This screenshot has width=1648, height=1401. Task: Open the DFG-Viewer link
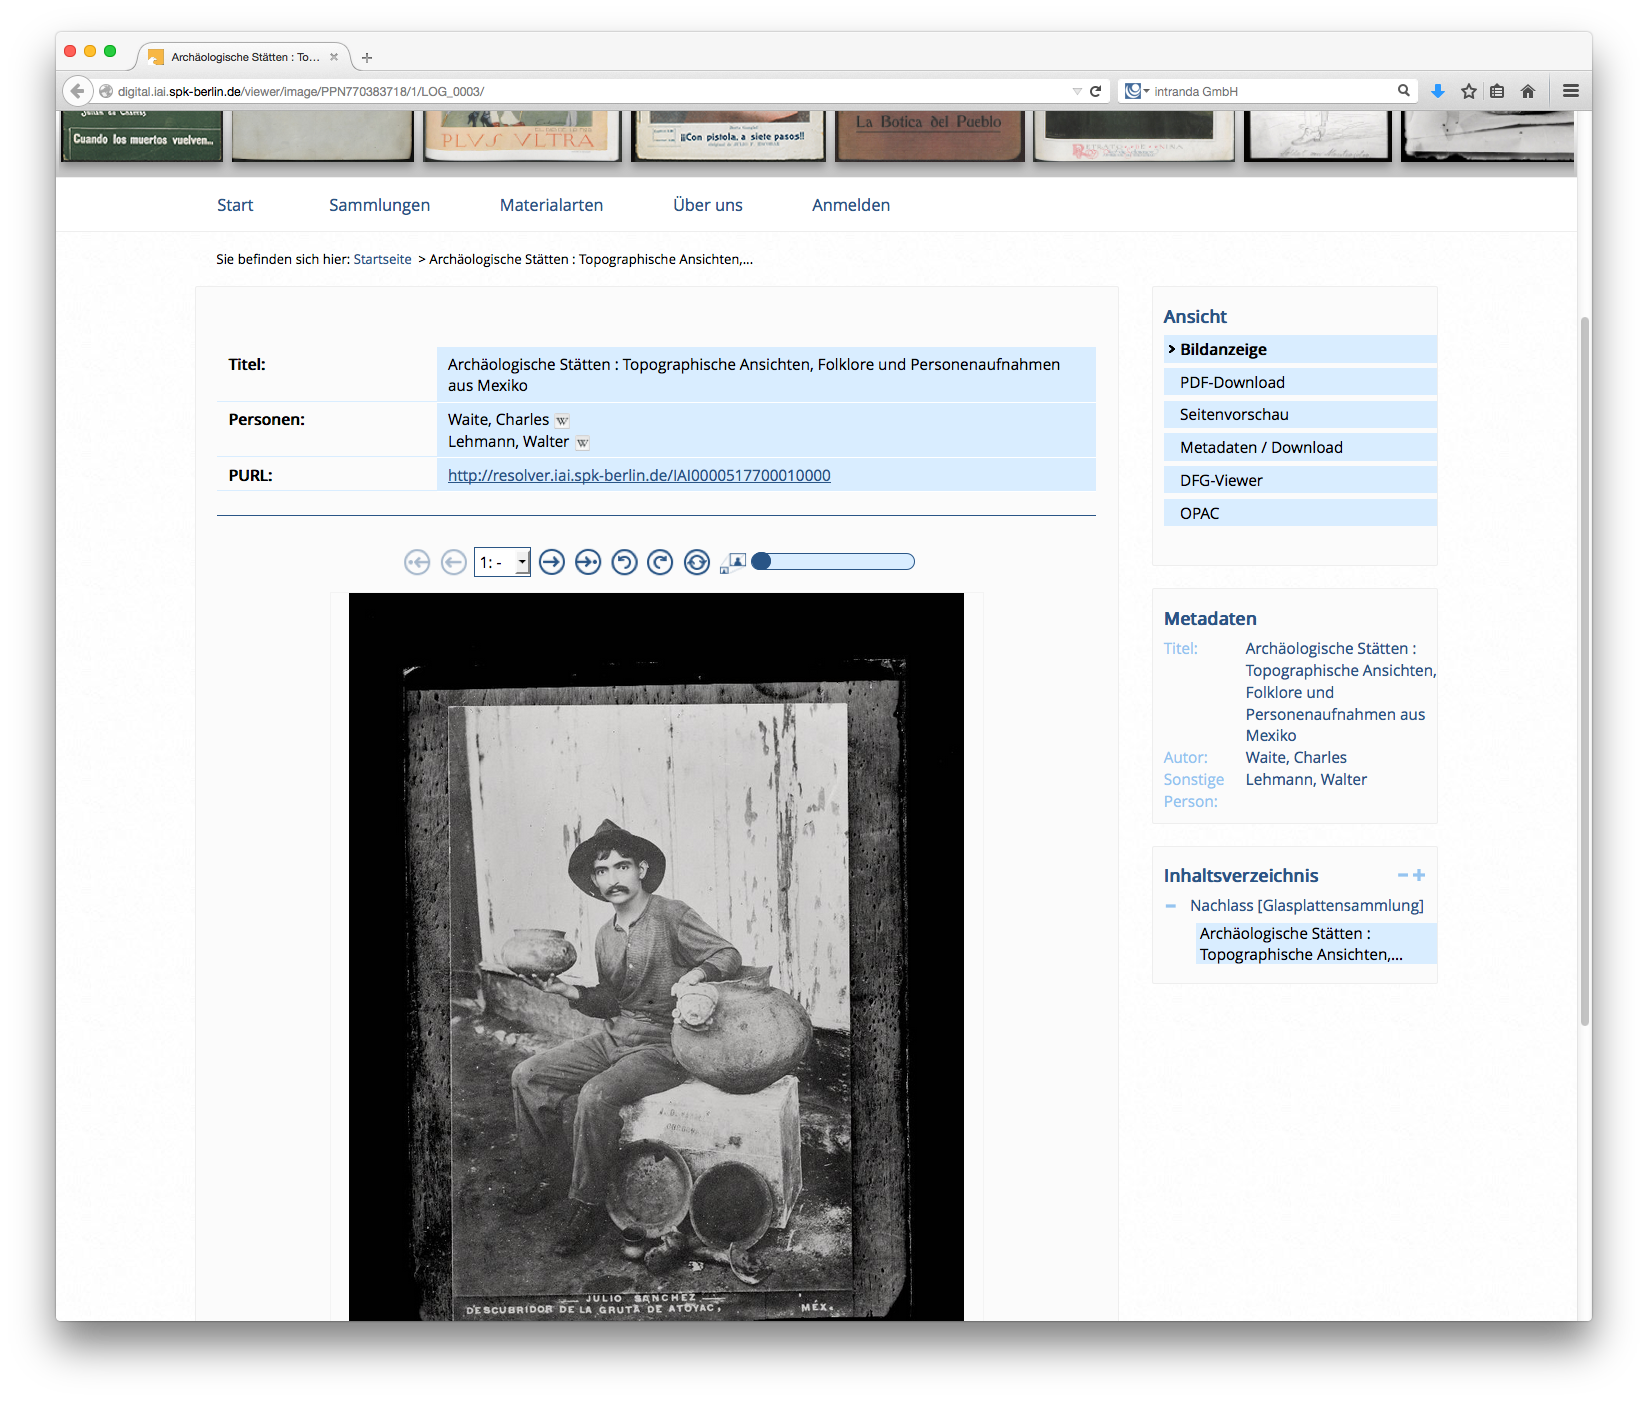pos(1300,480)
